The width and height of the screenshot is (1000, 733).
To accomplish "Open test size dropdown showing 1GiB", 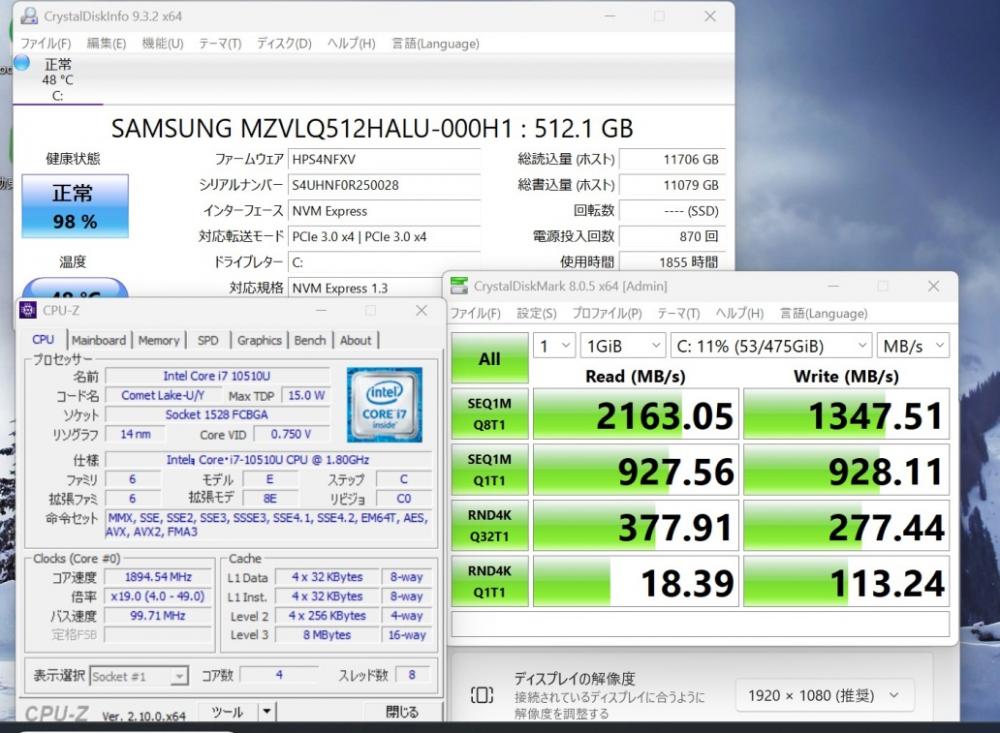I will click(622, 346).
